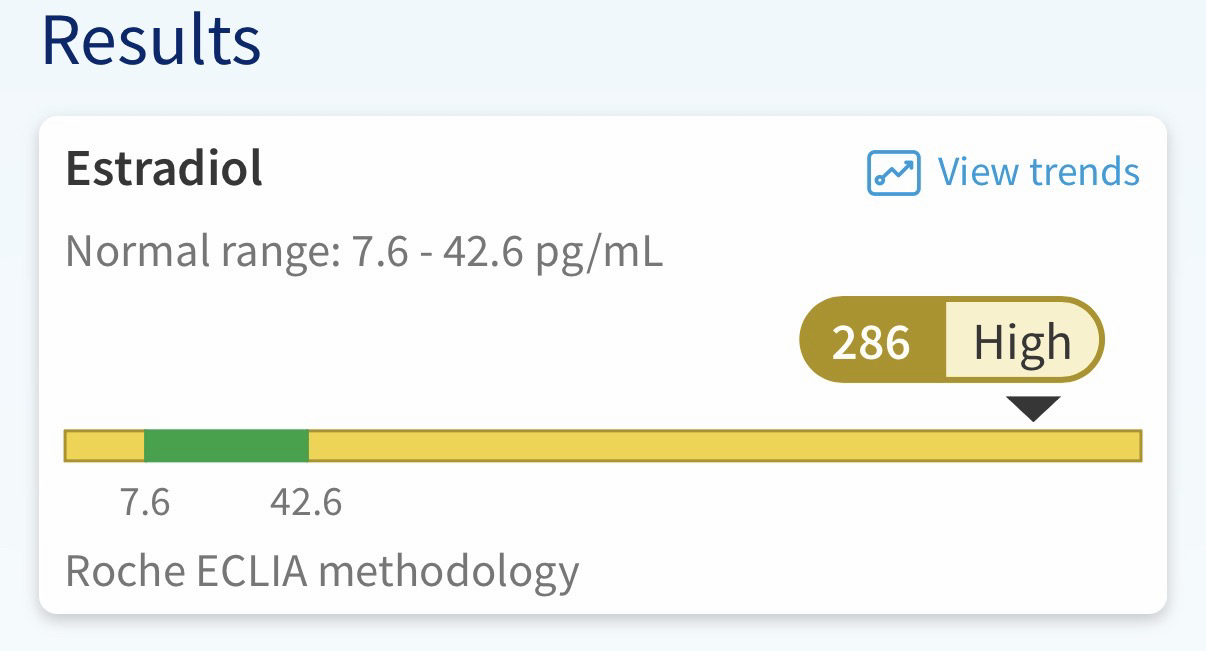Click the High status label
Viewport: 1206px width, 651px height.
(1022, 344)
